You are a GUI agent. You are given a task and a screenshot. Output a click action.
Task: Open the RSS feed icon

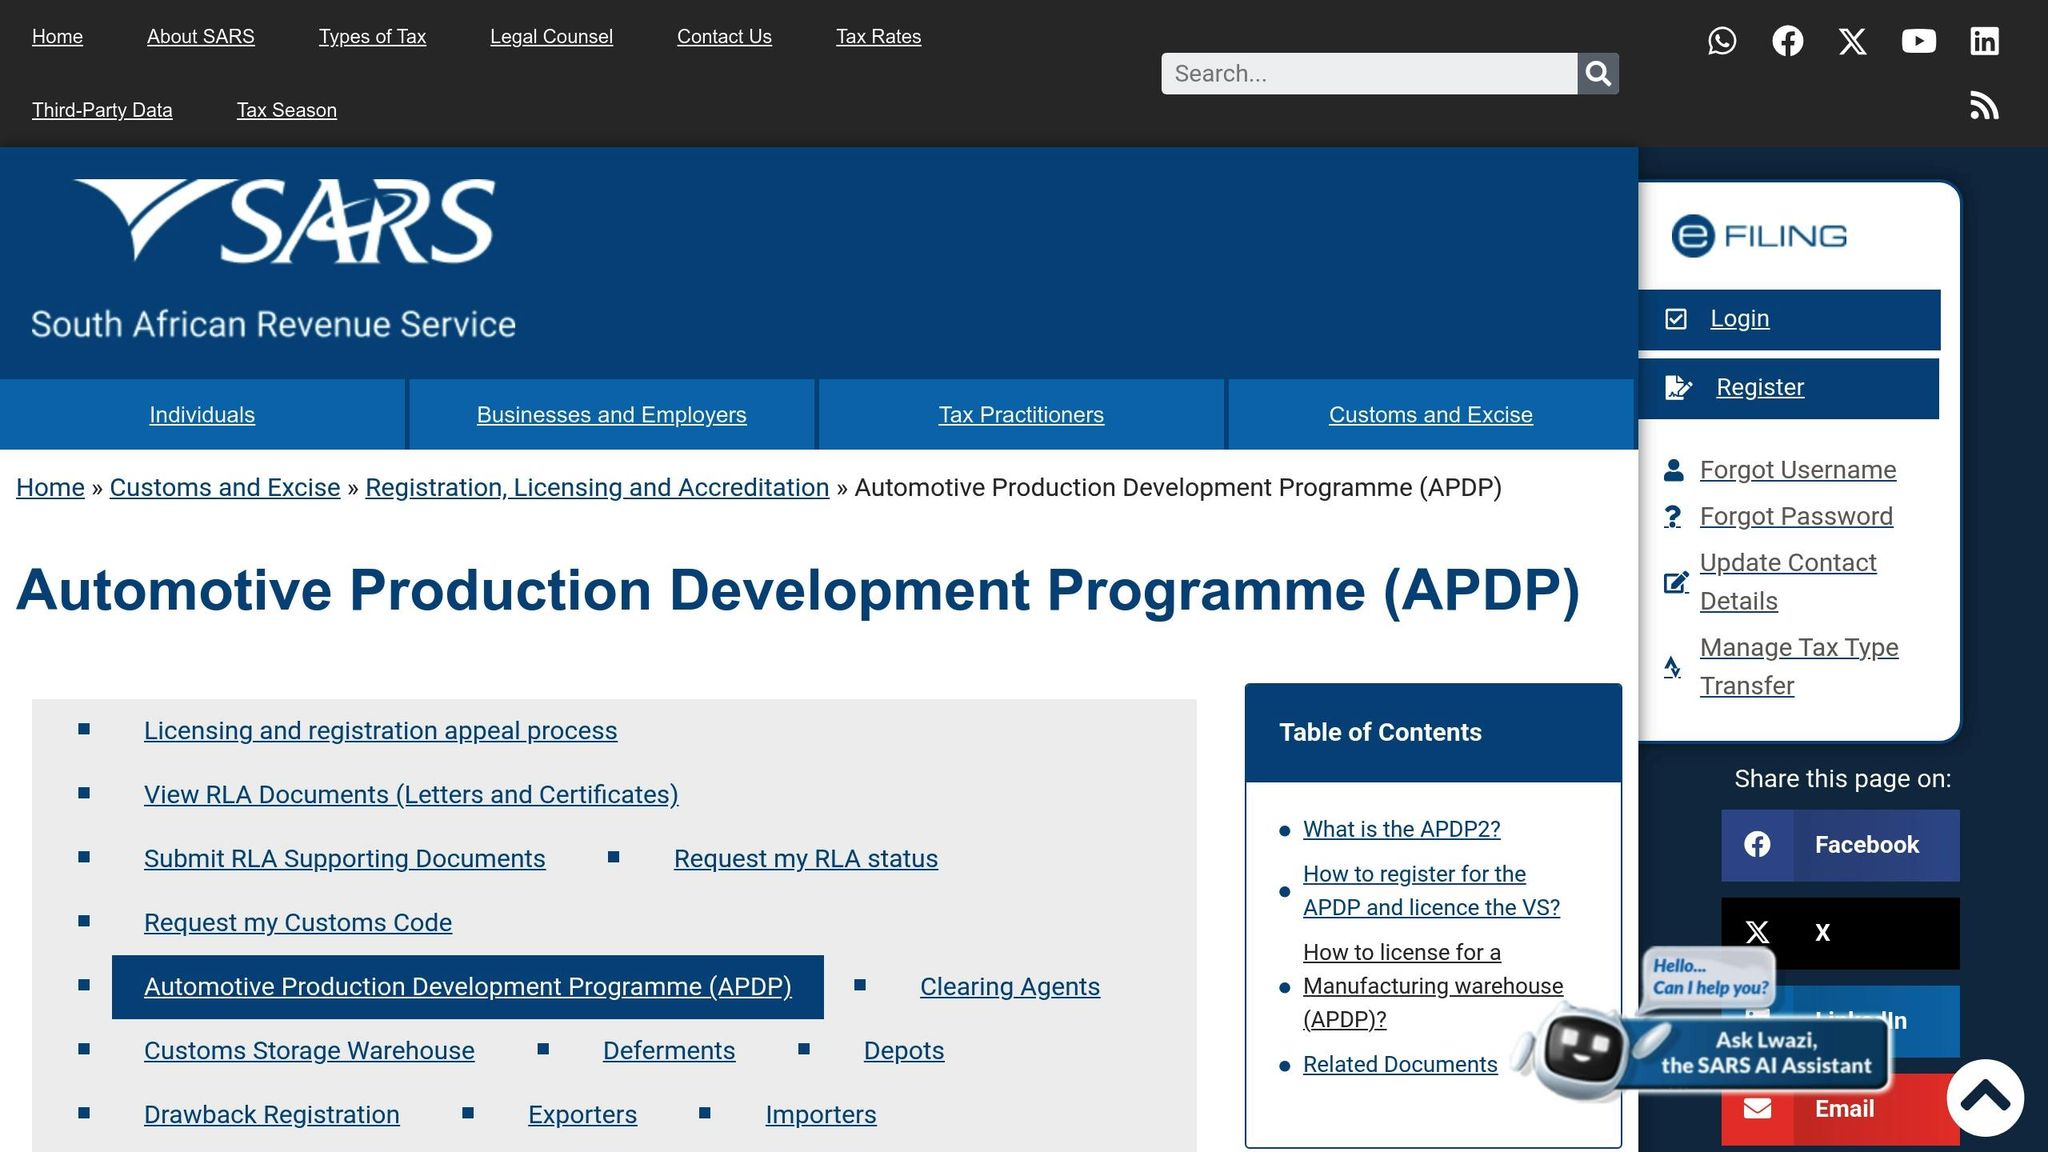[1984, 106]
